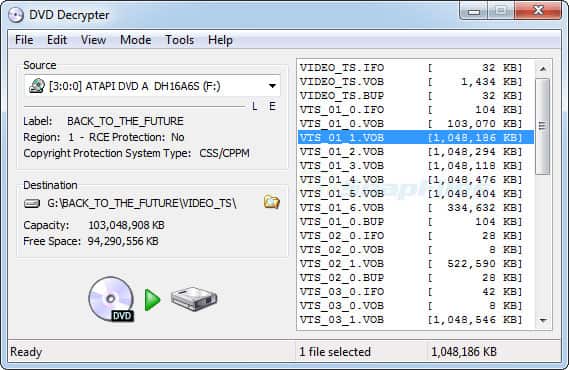Select VIDEO_TS.IFO in the file list
Viewport: 569px width, 370px height.
point(416,68)
